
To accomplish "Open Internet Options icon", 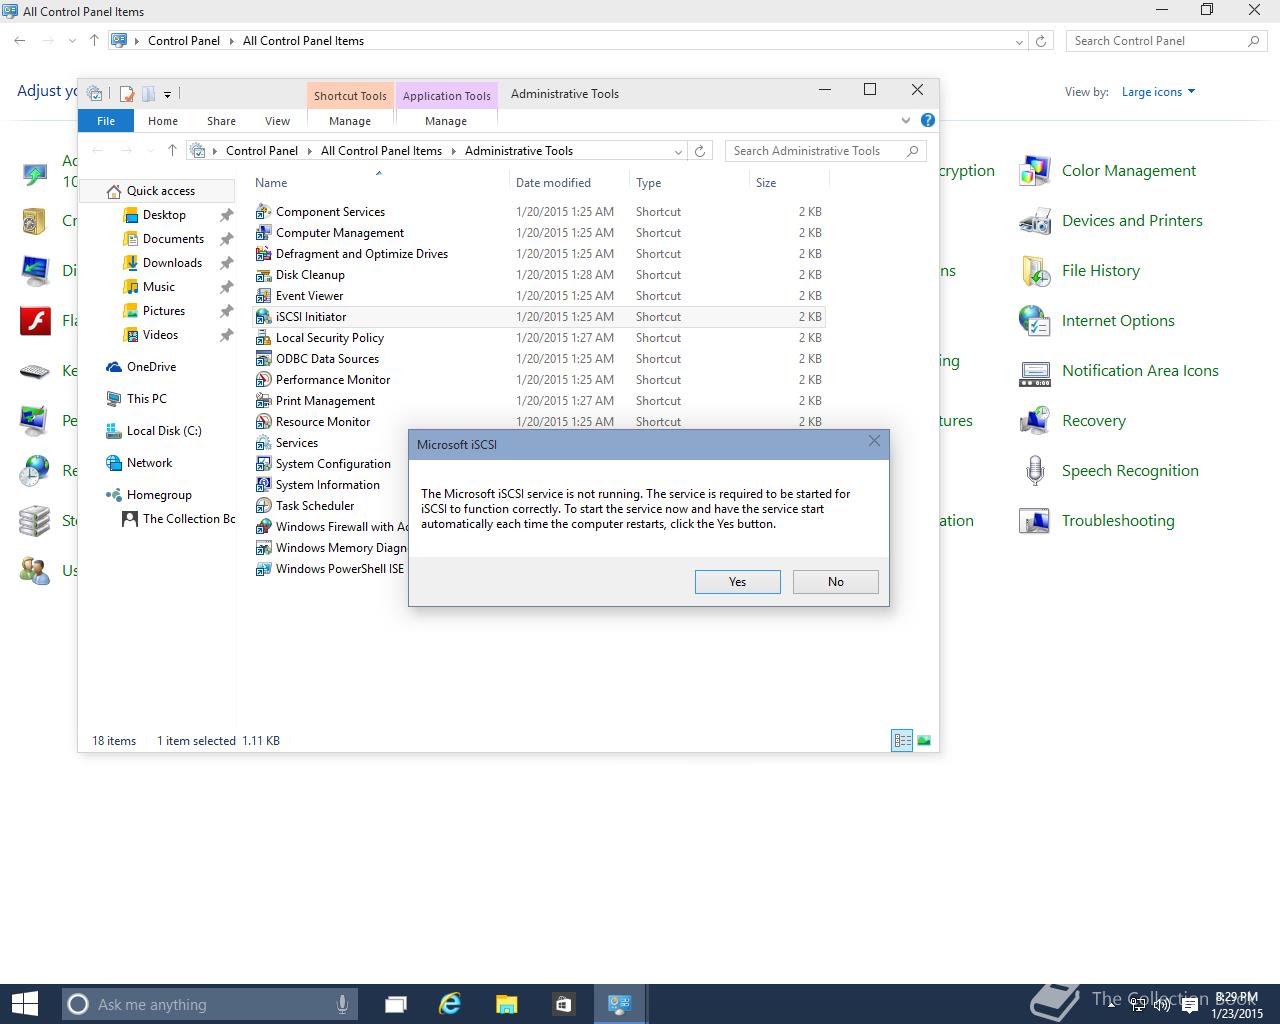I will click(x=1035, y=321).
